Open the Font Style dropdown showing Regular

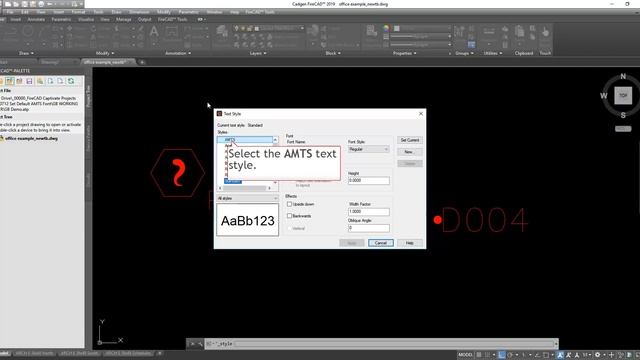369,149
